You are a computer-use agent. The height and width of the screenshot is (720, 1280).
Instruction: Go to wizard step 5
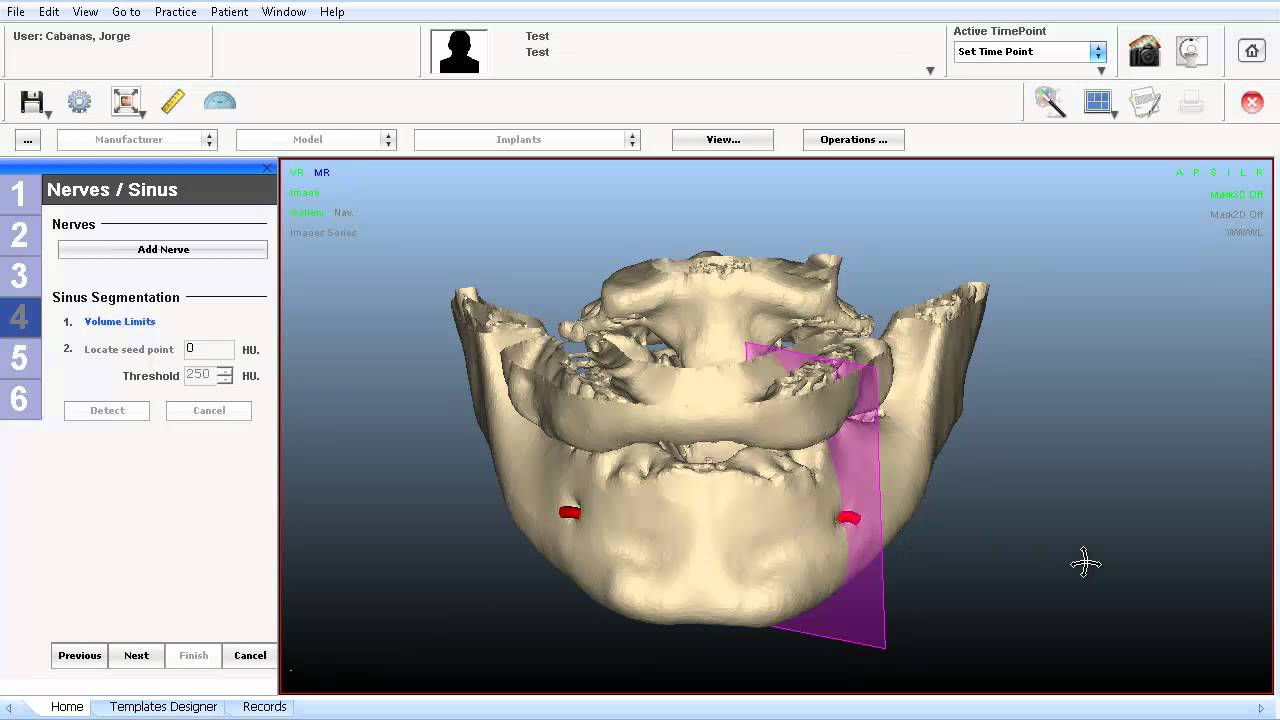[x=20, y=359]
